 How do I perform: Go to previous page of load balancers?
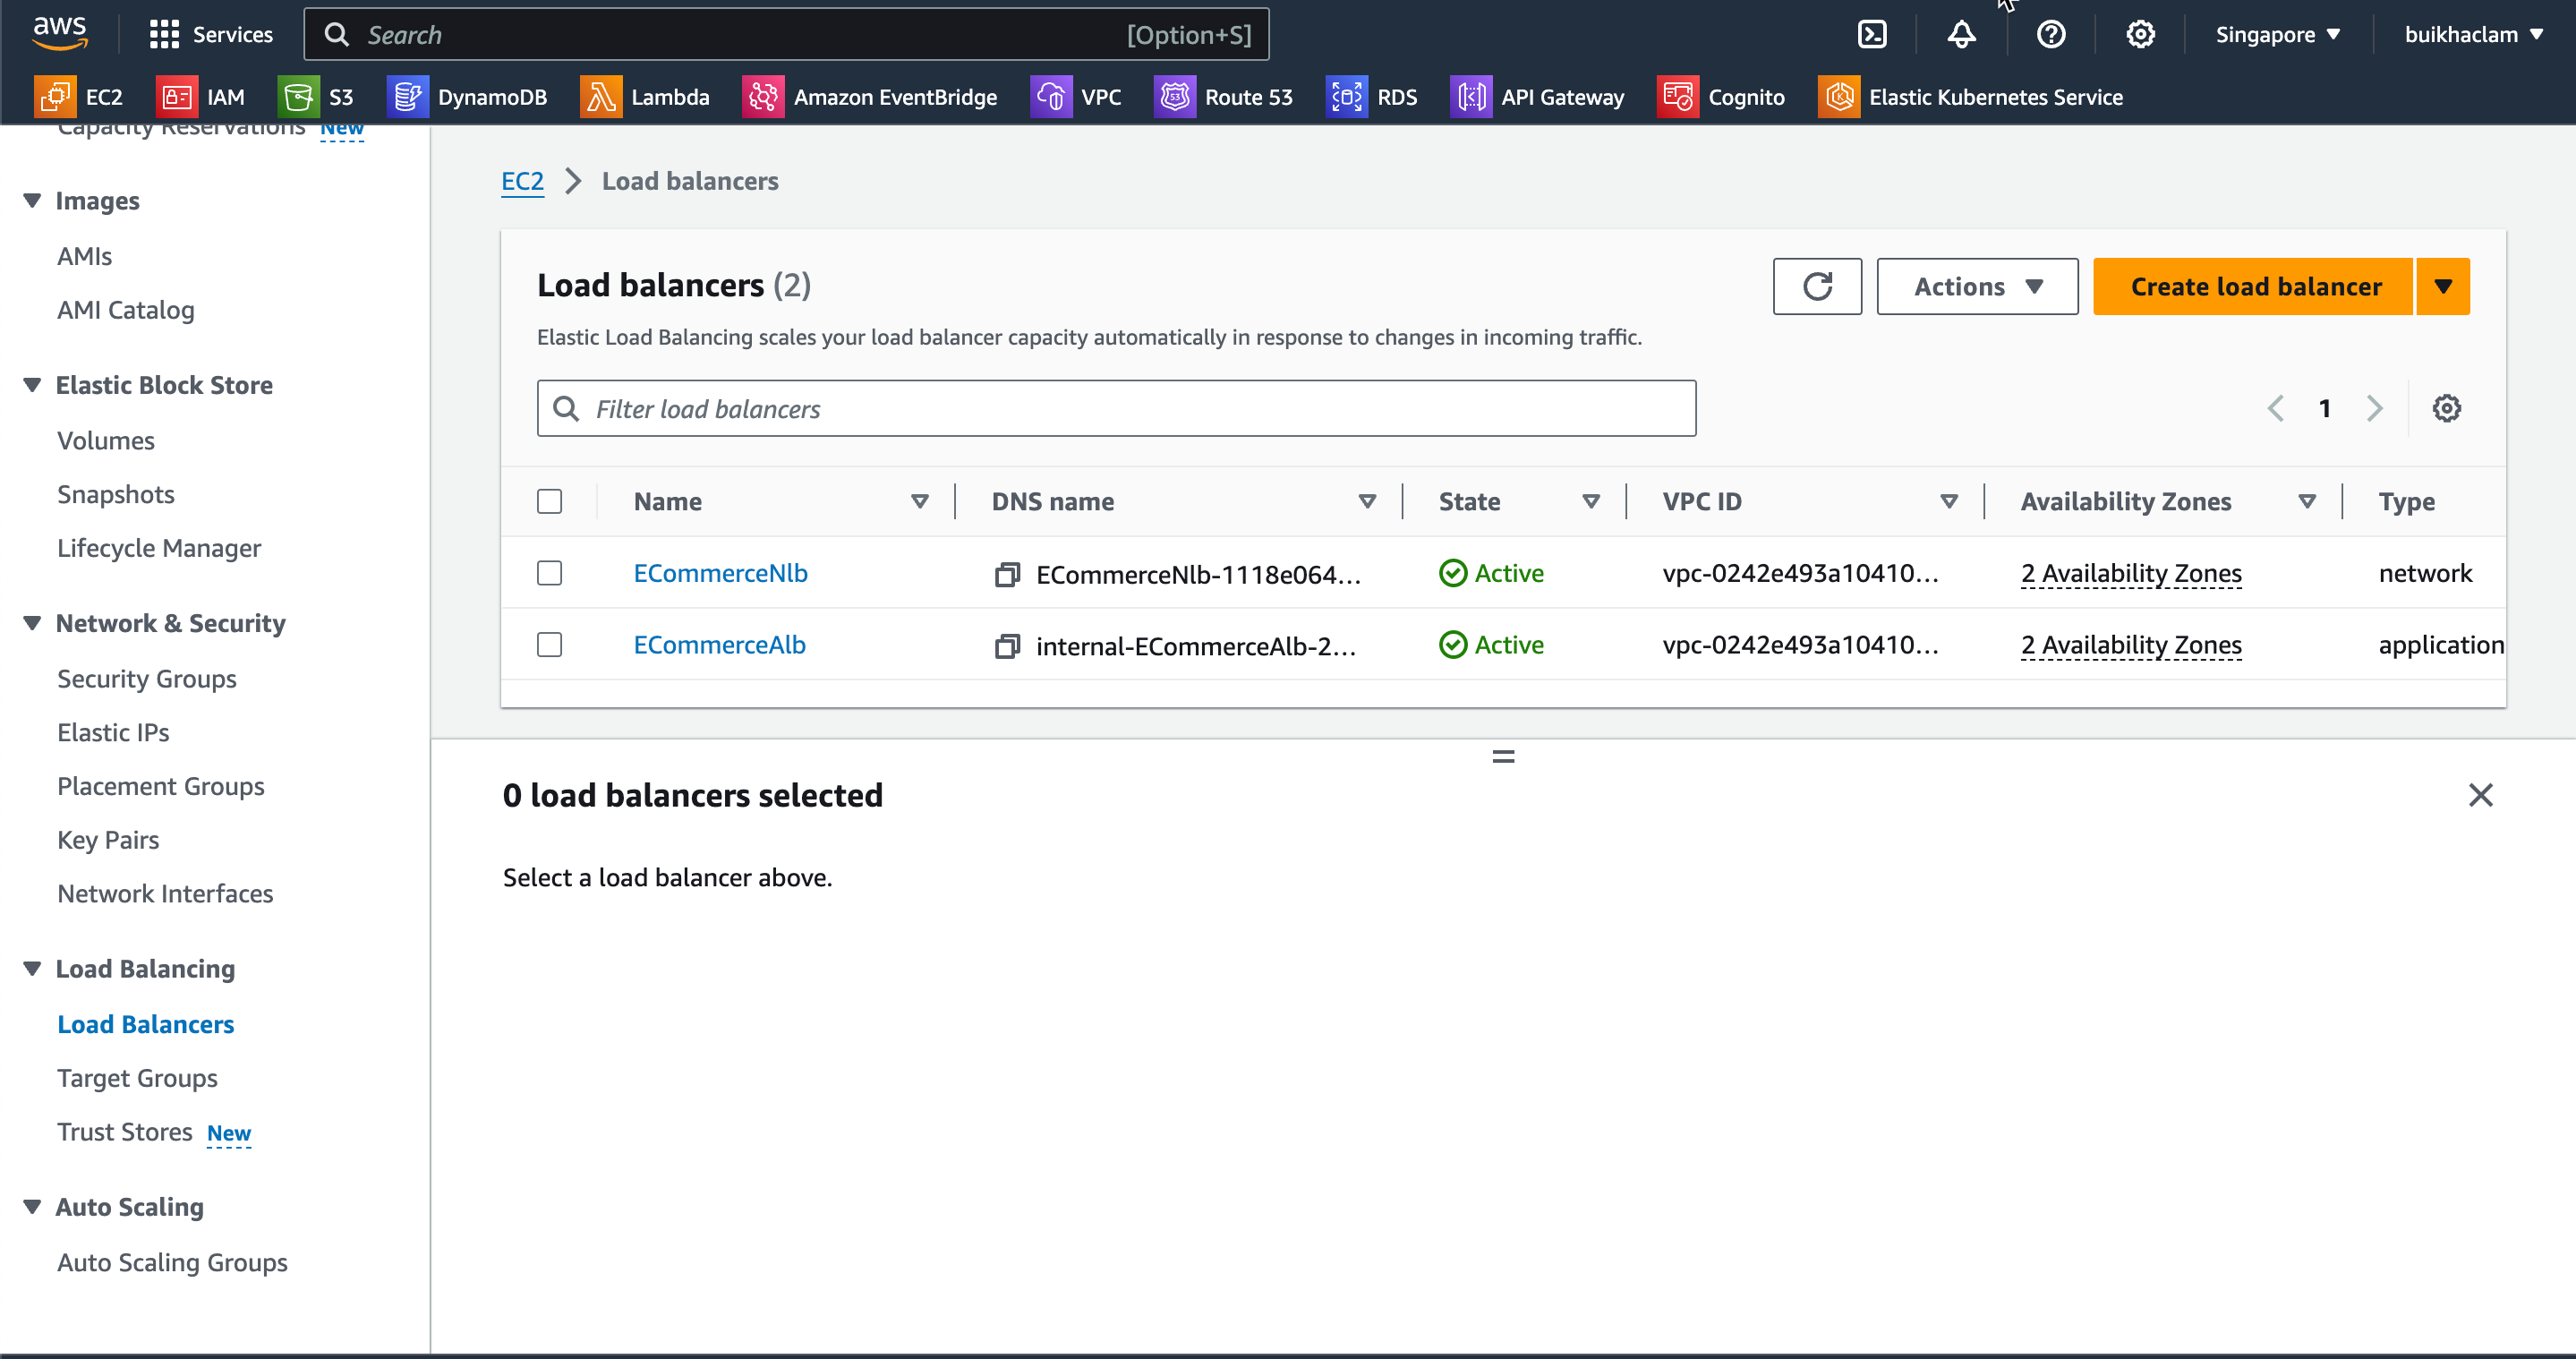tap(2276, 408)
